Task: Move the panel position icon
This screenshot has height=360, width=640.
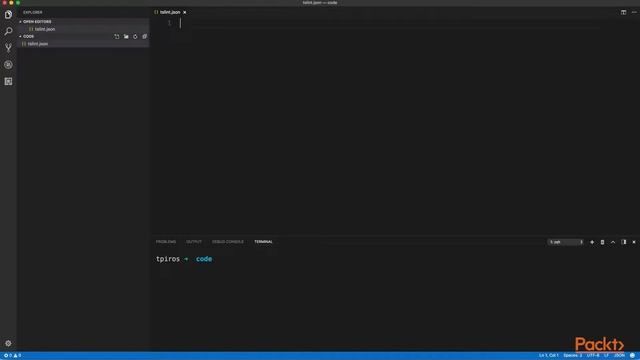Action: coord(623,242)
